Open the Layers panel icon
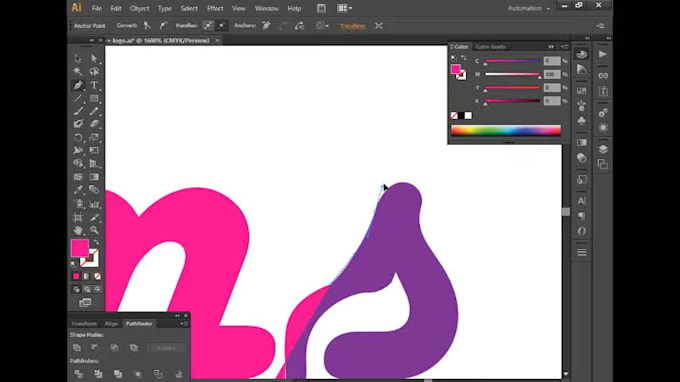 [x=603, y=149]
